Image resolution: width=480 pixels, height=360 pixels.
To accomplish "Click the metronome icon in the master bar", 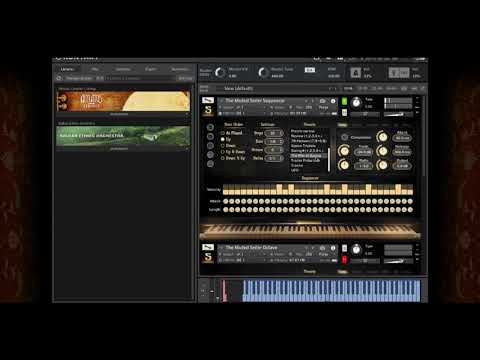I will pos(355,72).
